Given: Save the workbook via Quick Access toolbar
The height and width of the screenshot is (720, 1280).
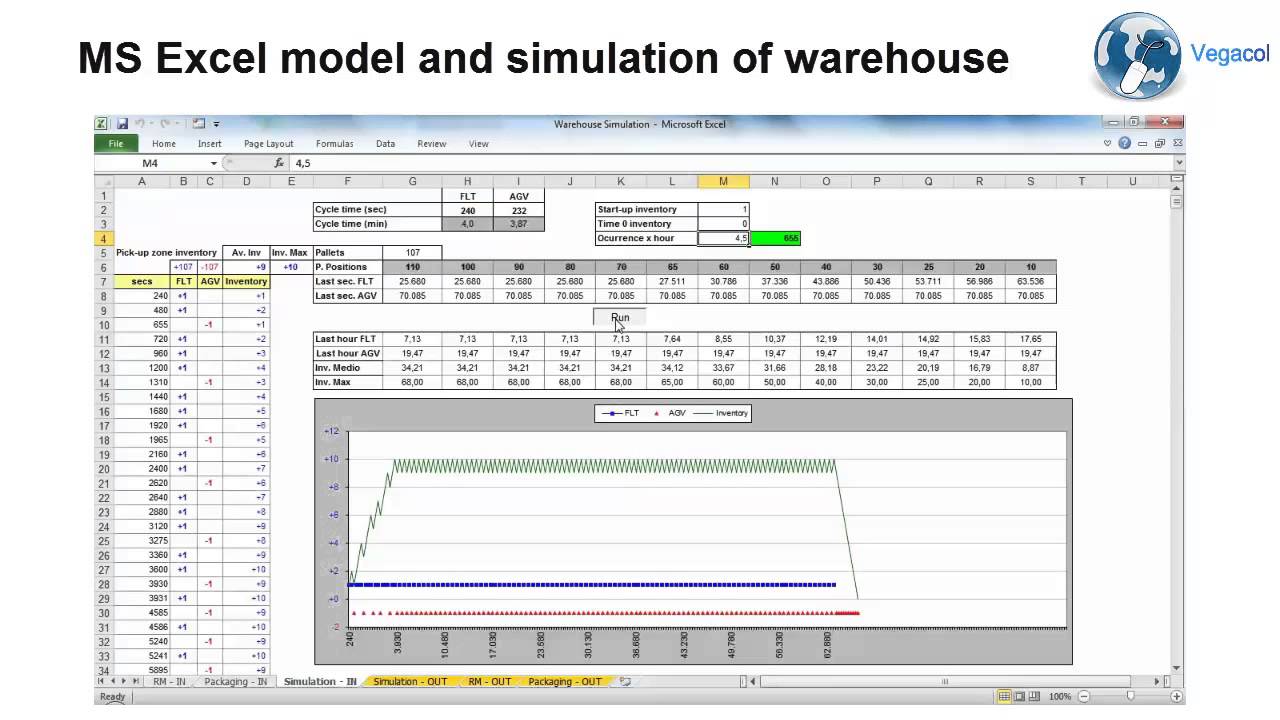Looking at the screenshot, I should pyautogui.click(x=122, y=124).
